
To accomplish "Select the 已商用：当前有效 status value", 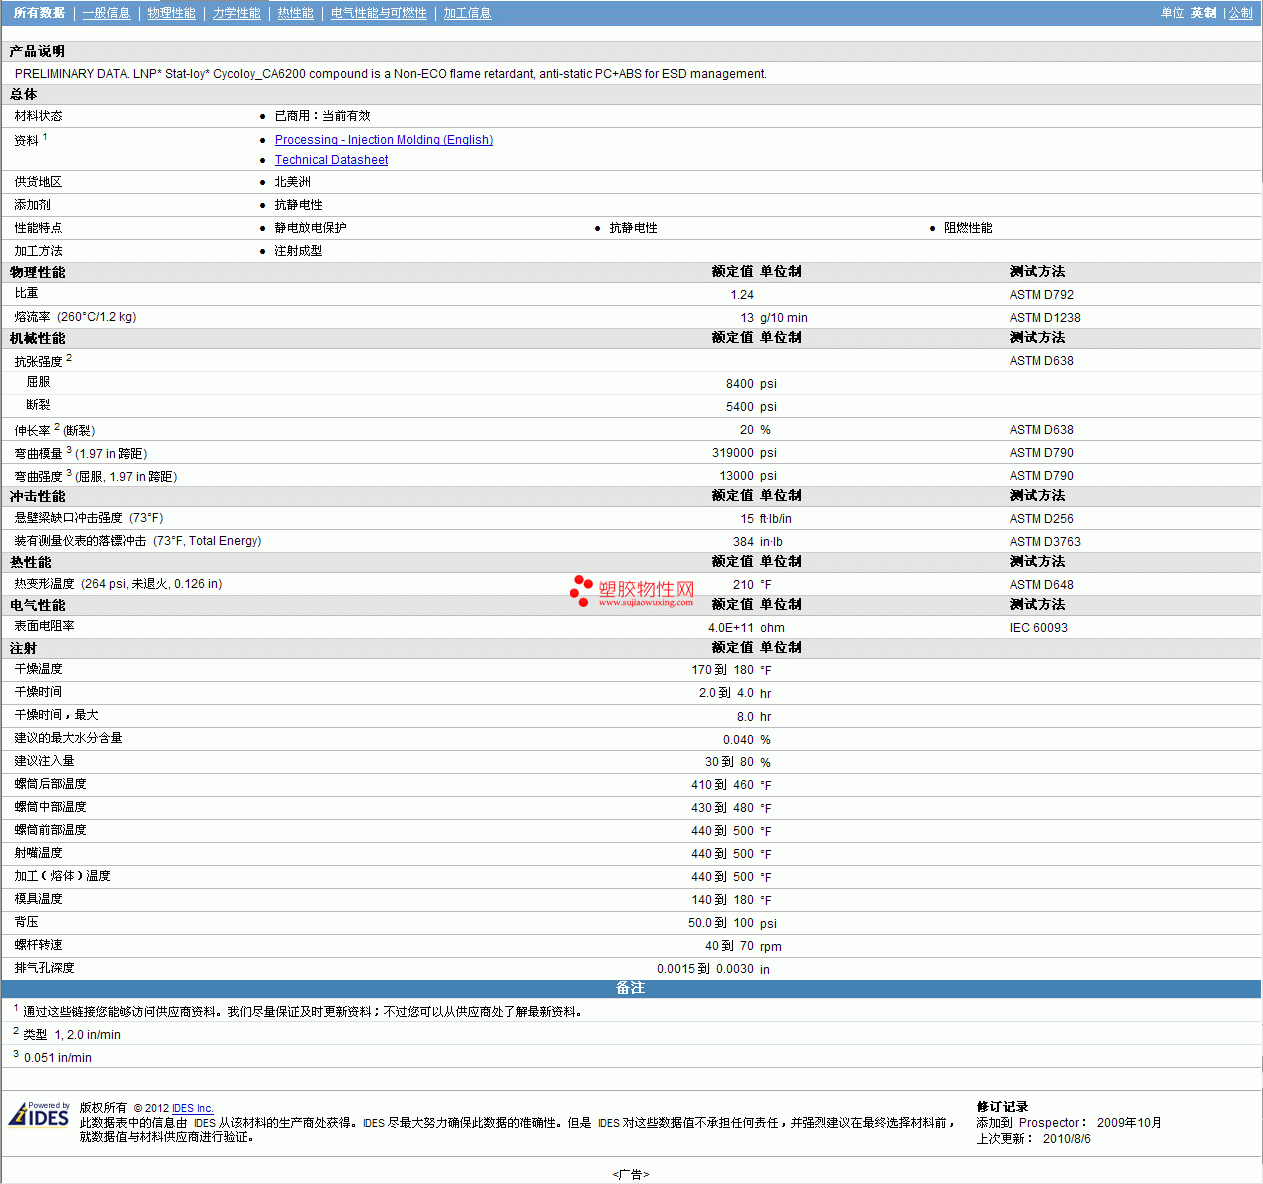I will [322, 116].
